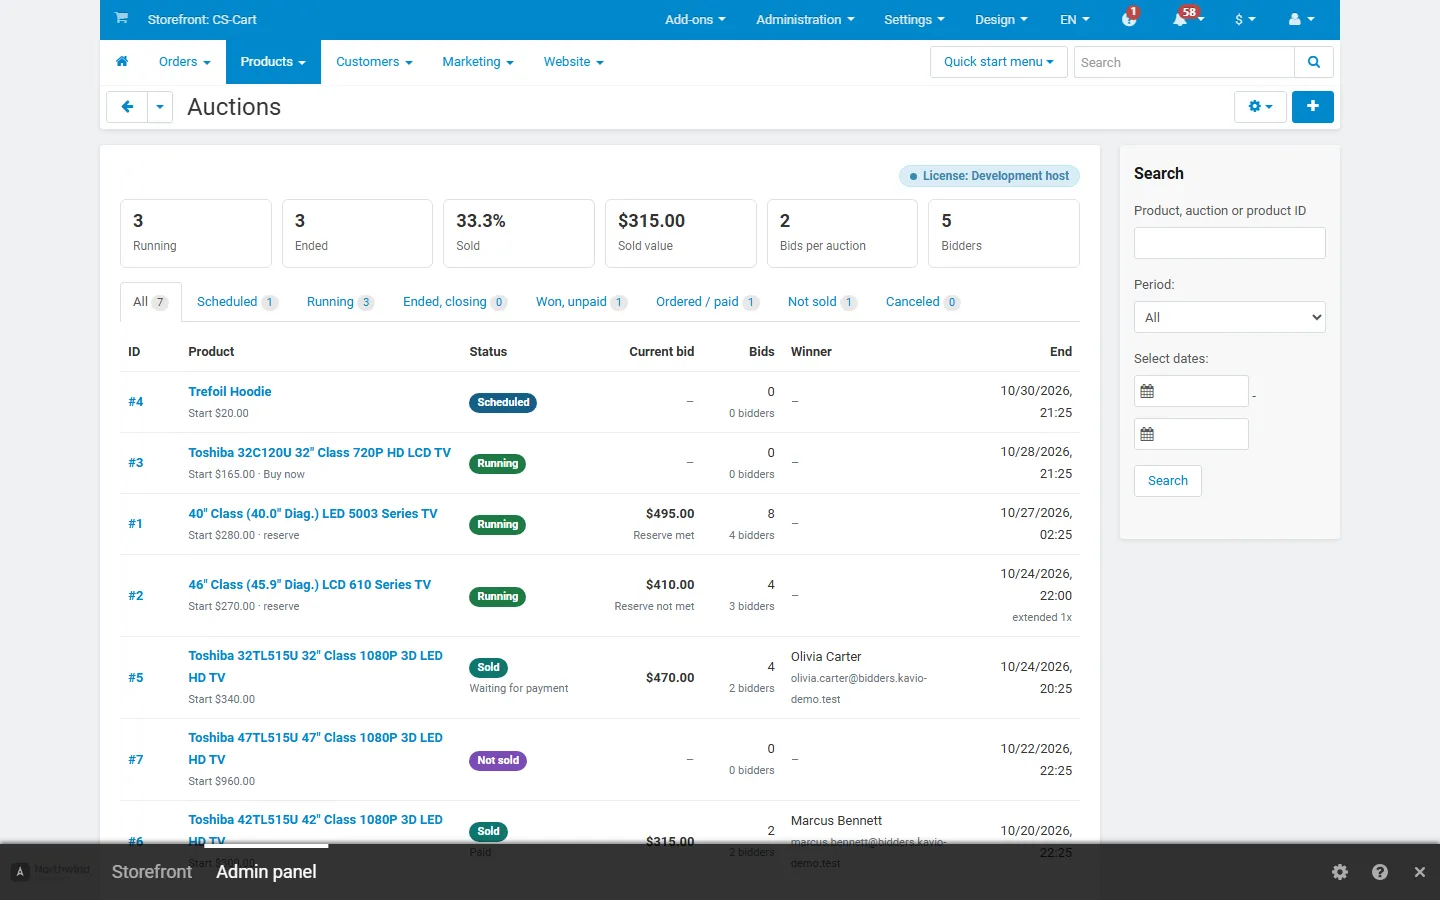Click the blue plus add auction button
The height and width of the screenshot is (900, 1440).
[x=1312, y=107]
